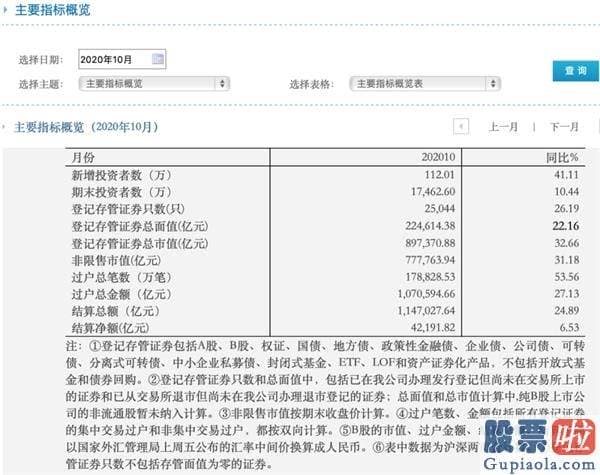Click the year-on-year value 10.44
This screenshot has width=600, height=475.
point(567,192)
